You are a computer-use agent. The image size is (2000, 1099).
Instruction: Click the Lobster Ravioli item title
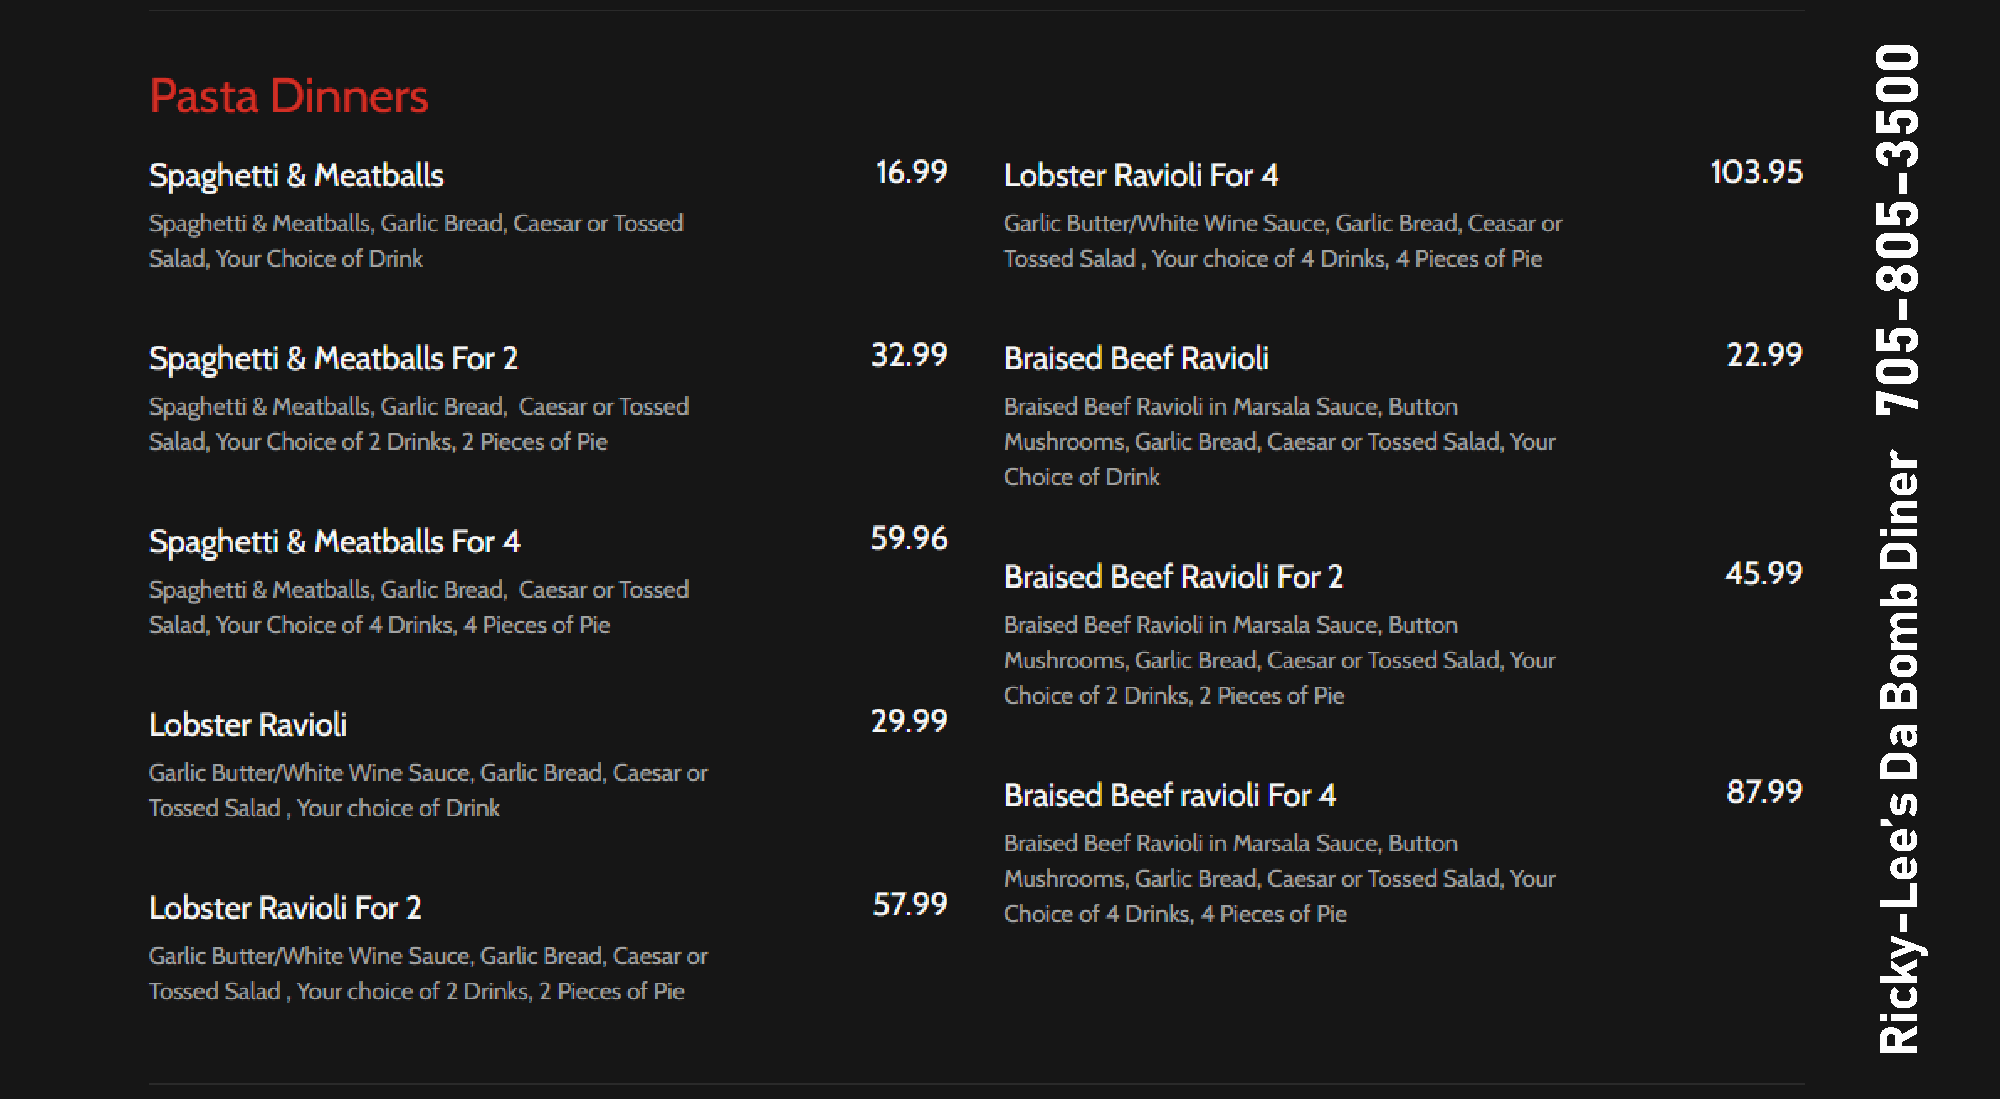pos(248,725)
